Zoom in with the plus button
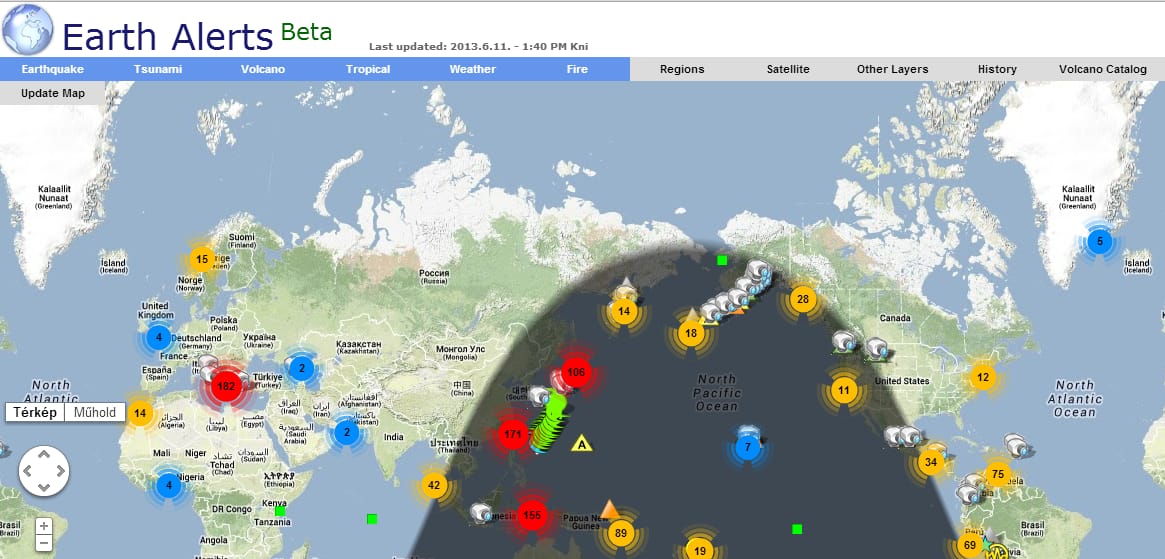1165x559 pixels. tap(44, 526)
